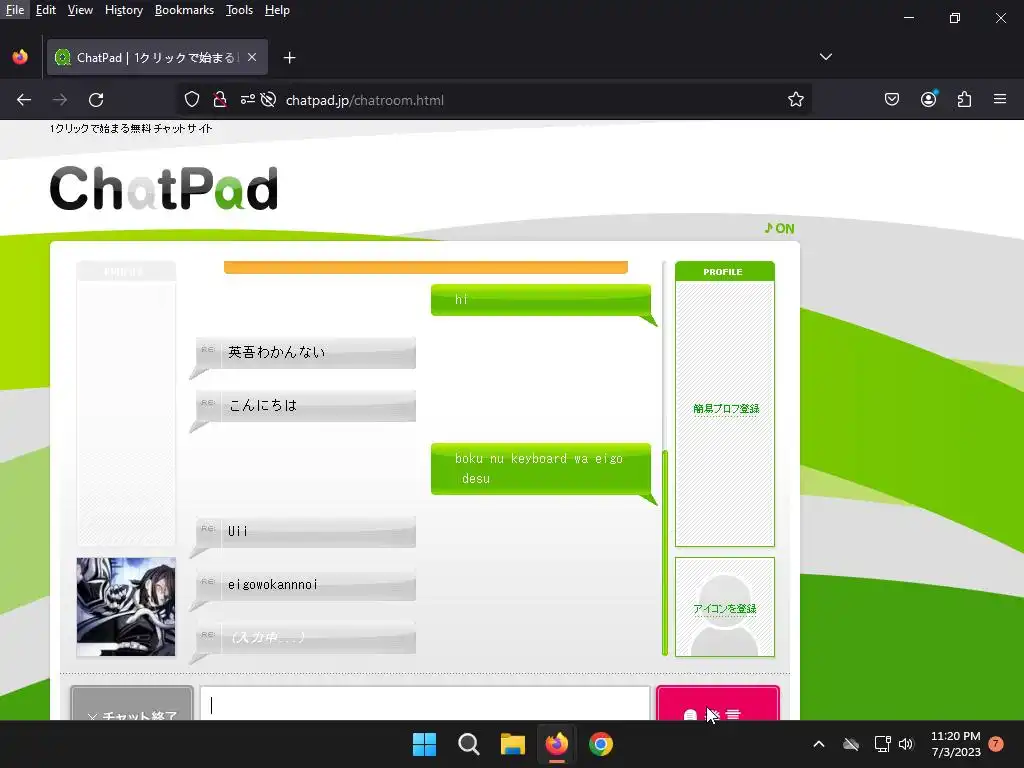Click the pink send message button

718,704
